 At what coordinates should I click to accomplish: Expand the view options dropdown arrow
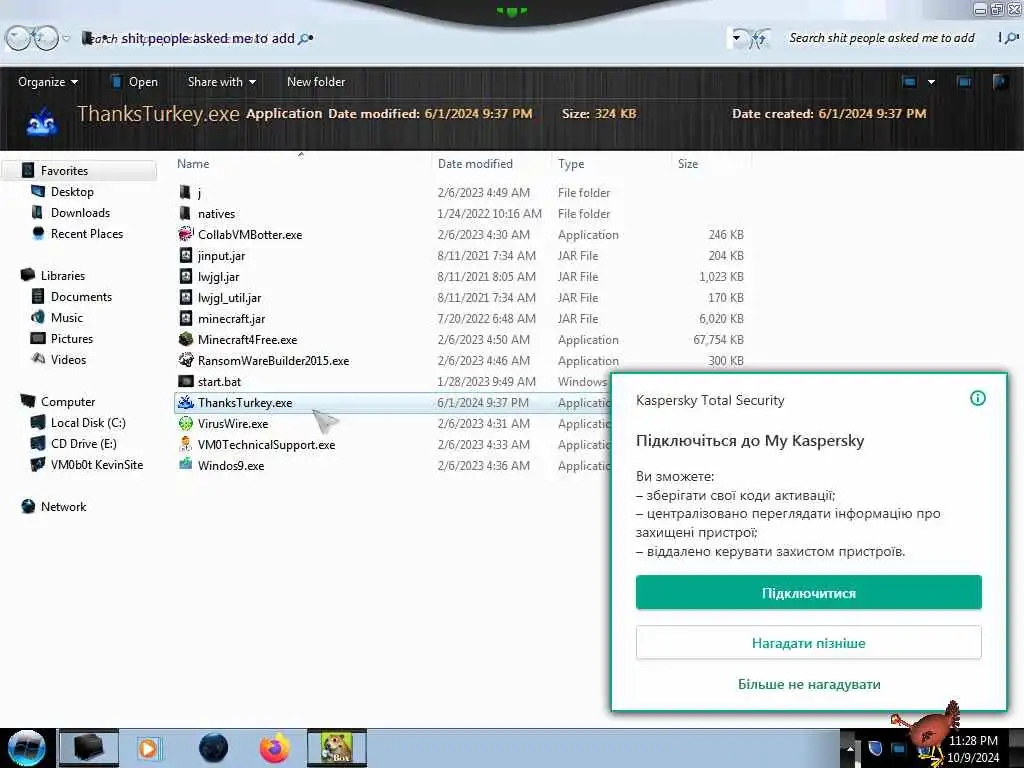click(931, 82)
